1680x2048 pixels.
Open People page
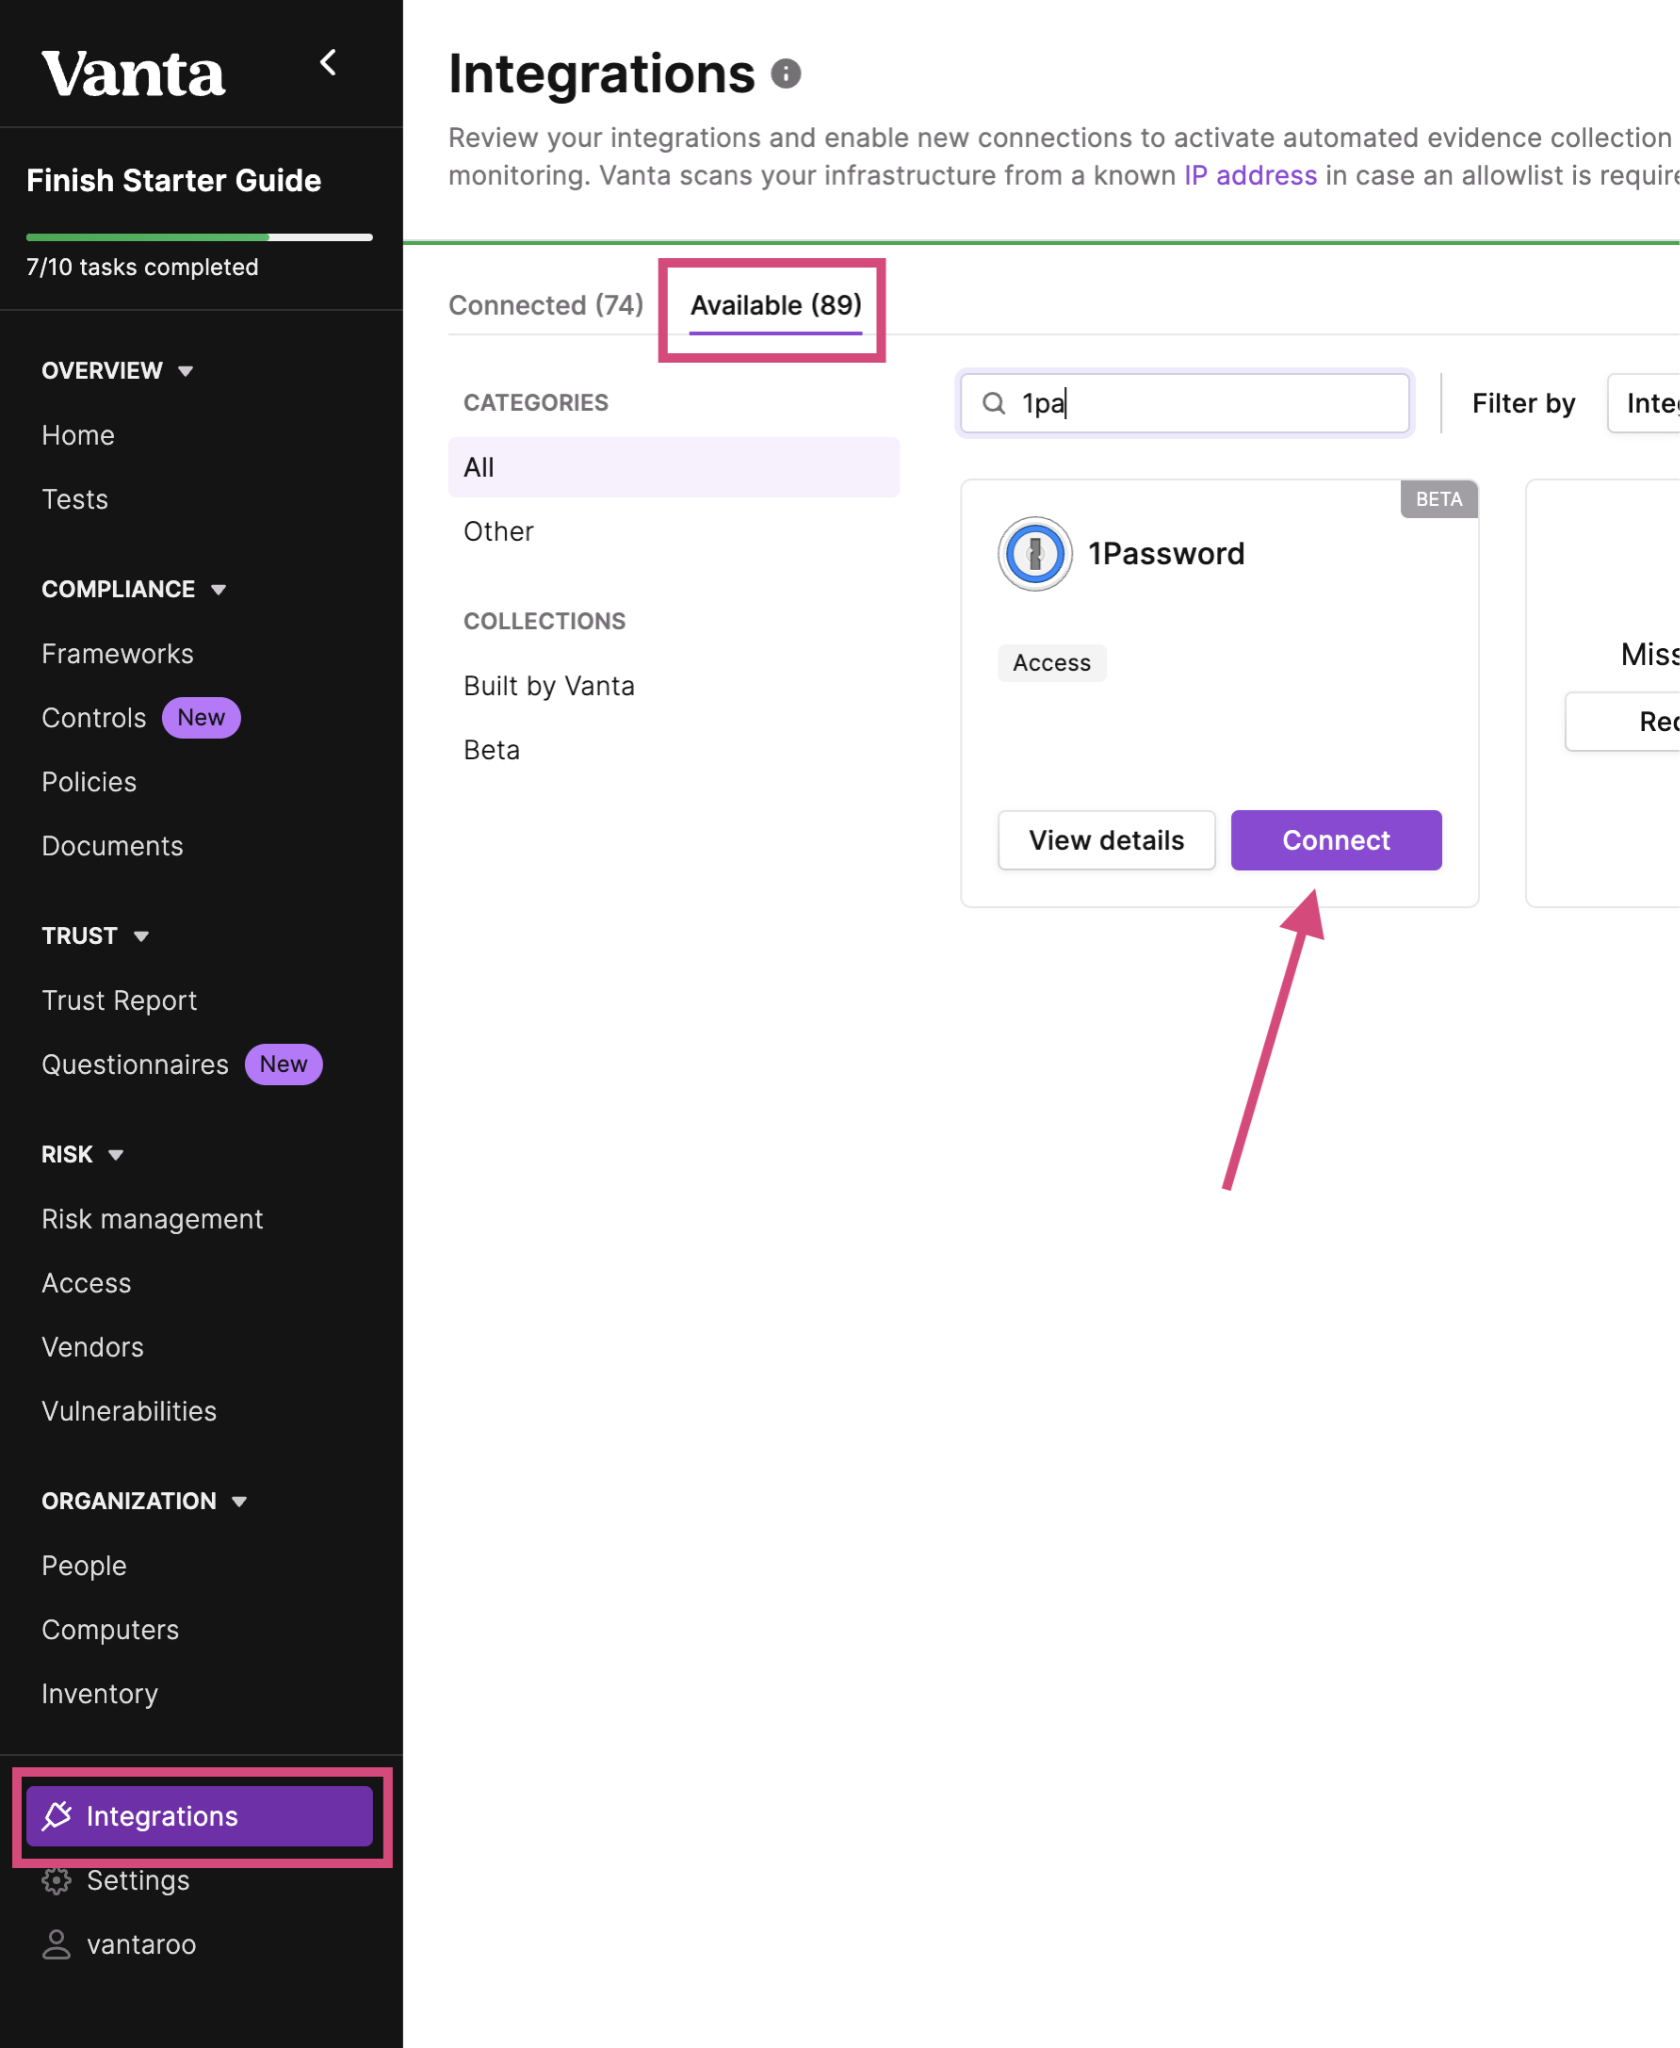84,1565
